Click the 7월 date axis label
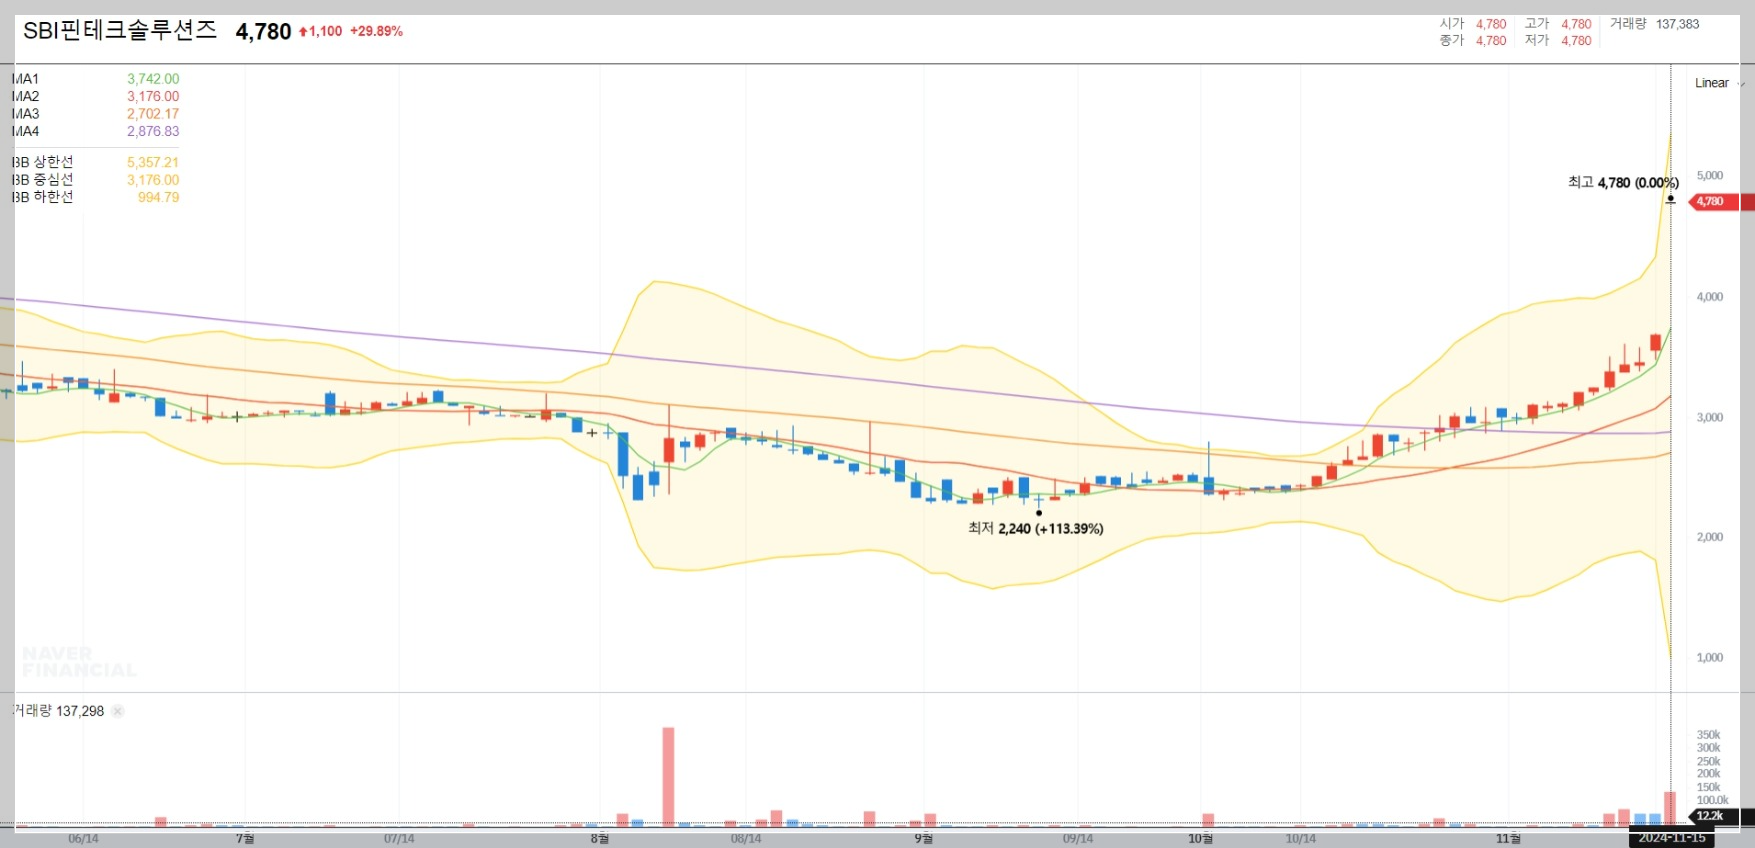Image resolution: width=1755 pixels, height=848 pixels. pyautogui.click(x=245, y=838)
